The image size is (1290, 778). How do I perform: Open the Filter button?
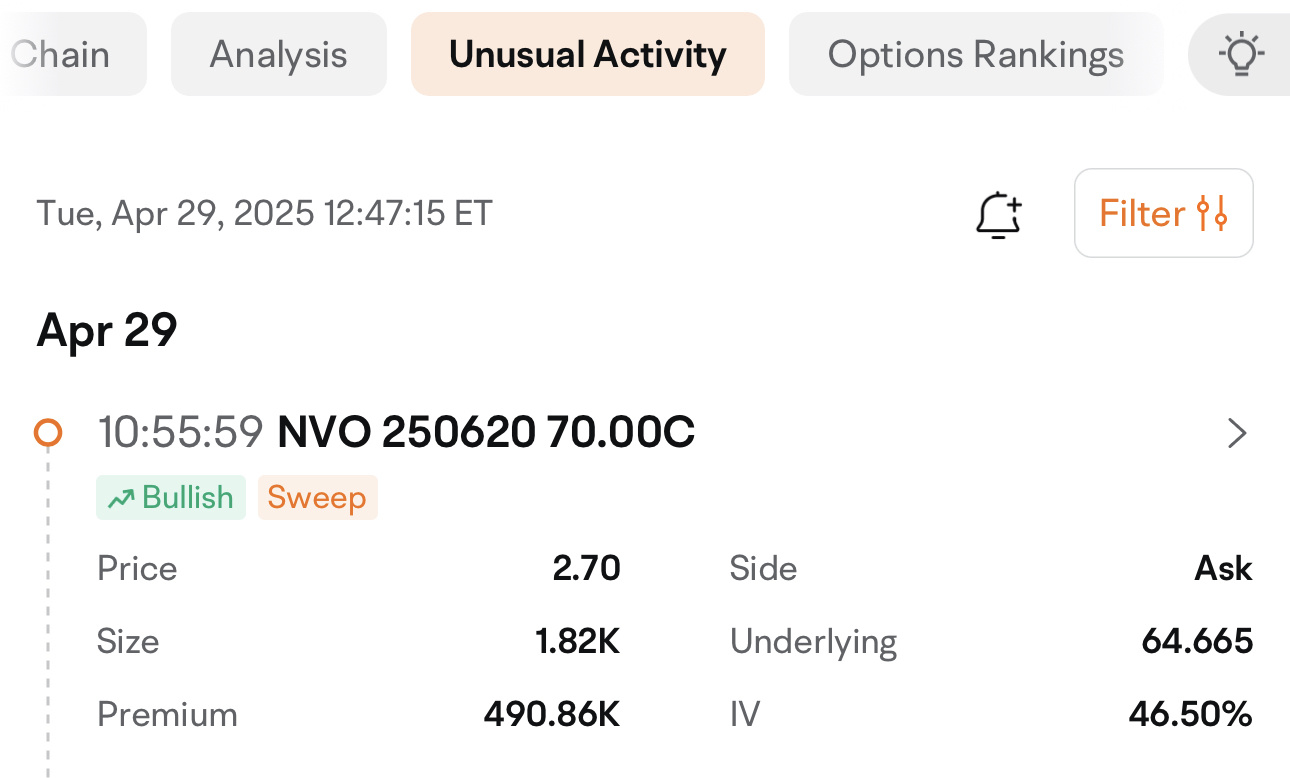tap(1164, 213)
